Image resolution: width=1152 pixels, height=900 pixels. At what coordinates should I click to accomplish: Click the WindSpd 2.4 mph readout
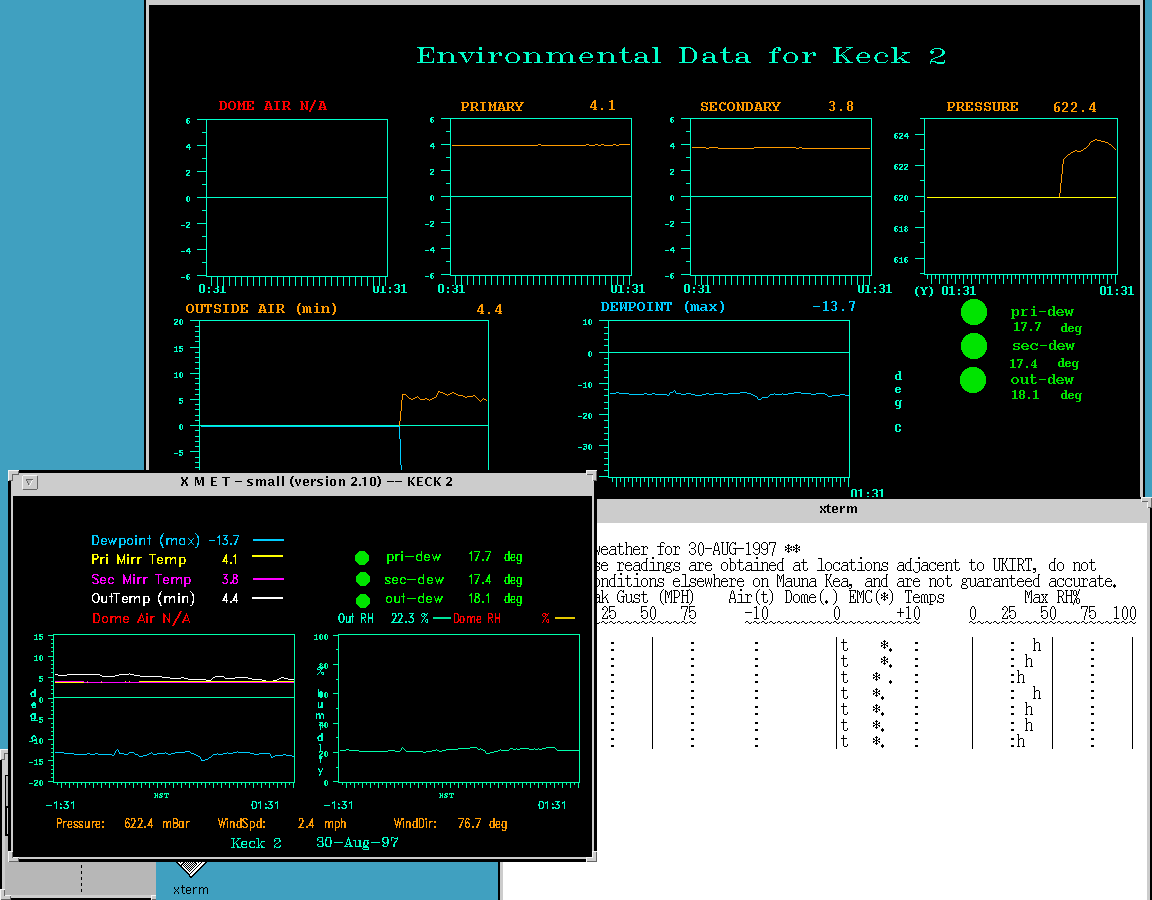pyautogui.click(x=281, y=824)
